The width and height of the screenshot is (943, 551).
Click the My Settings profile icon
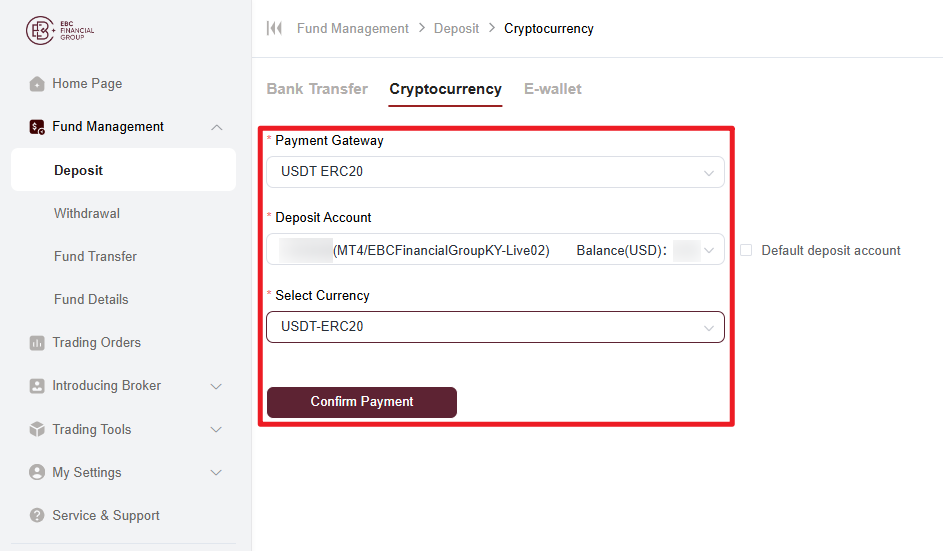tap(37, 472)
